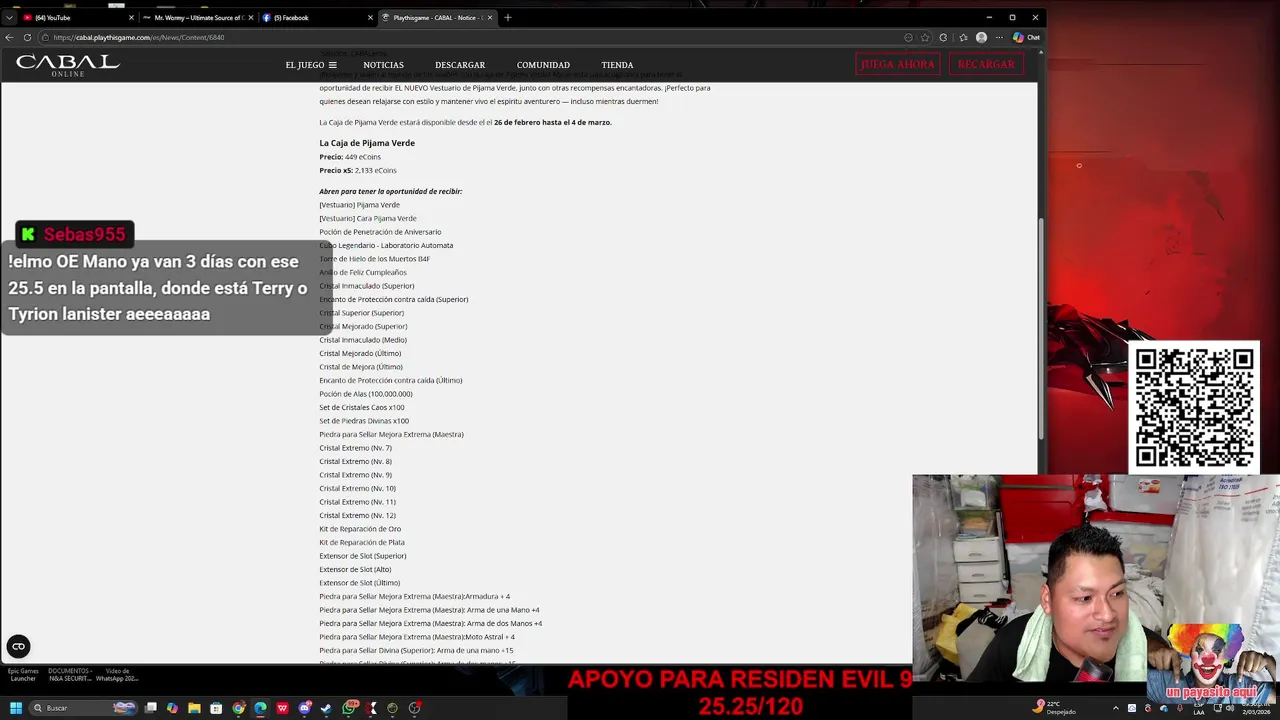
Task: Open the Kick app taskbar icon
Action: [x=371, y=708]
